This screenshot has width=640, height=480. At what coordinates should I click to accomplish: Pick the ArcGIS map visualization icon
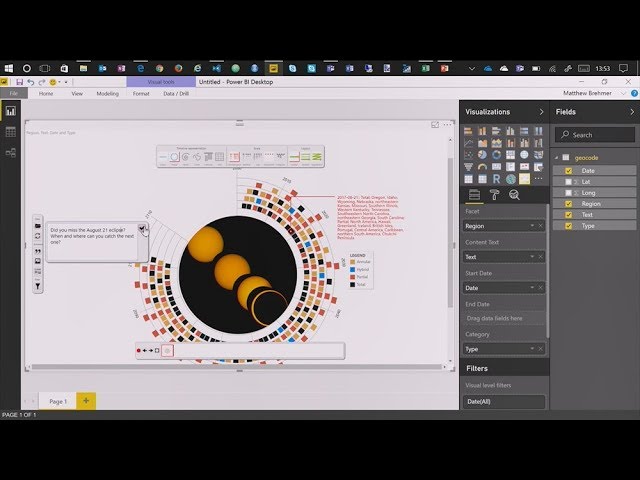510,179
